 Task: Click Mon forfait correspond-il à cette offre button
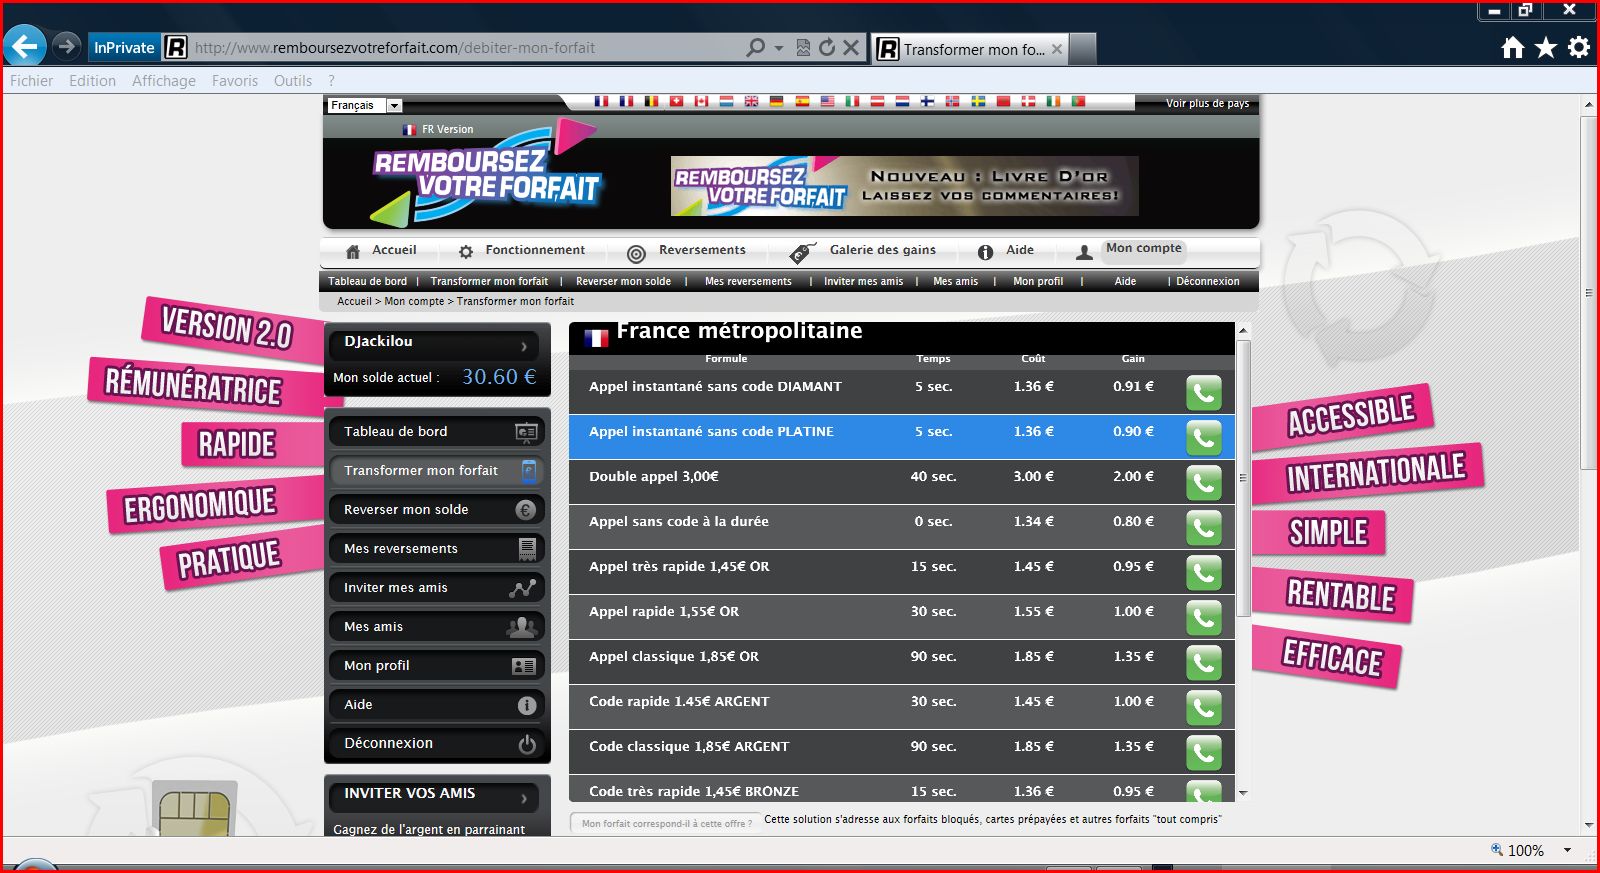click(666, 824)
